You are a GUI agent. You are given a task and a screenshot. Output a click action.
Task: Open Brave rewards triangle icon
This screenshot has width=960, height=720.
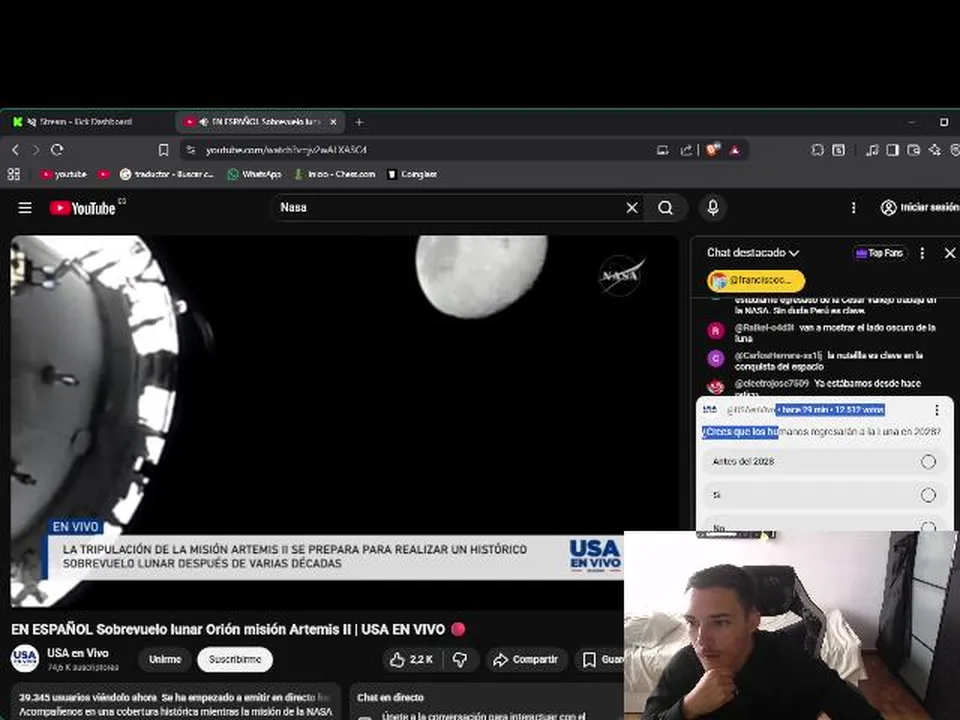click(735, 150)
